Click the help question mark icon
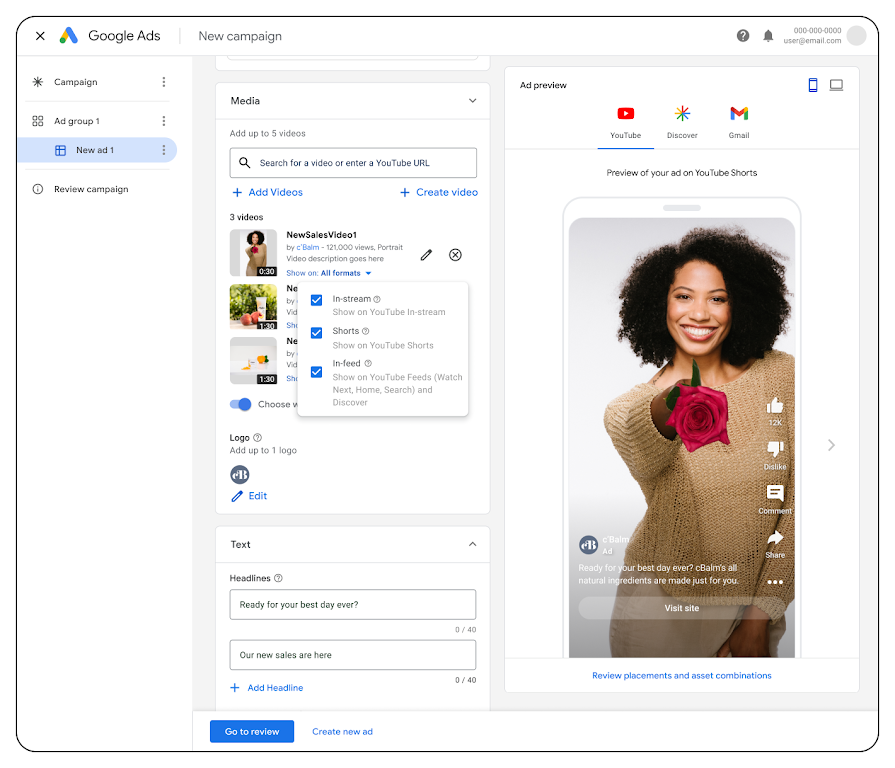Image resolution: width=895 pixels, height=768 pixels. click(x=743, y=36)
